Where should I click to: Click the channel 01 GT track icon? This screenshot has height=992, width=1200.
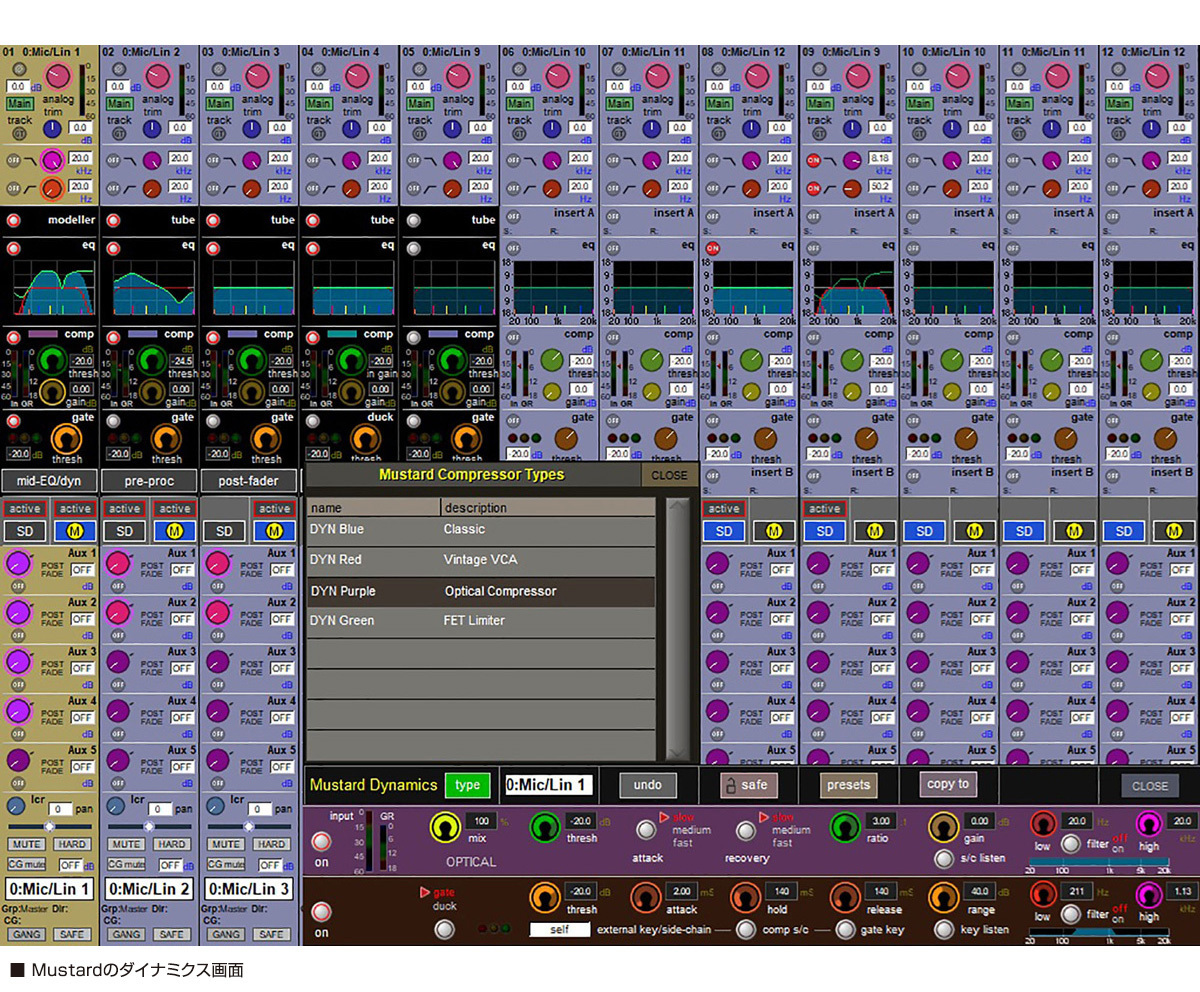click(18, 134)
